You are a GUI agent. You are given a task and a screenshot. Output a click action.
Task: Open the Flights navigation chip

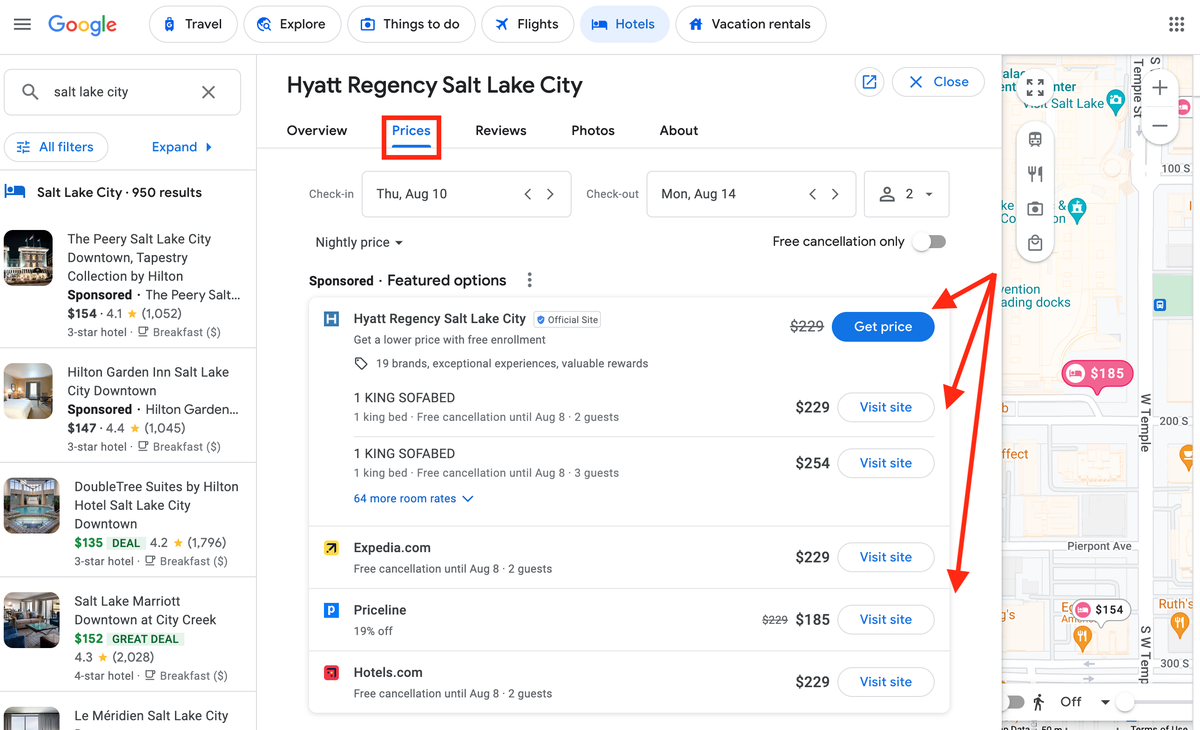(x=527, y=25)
